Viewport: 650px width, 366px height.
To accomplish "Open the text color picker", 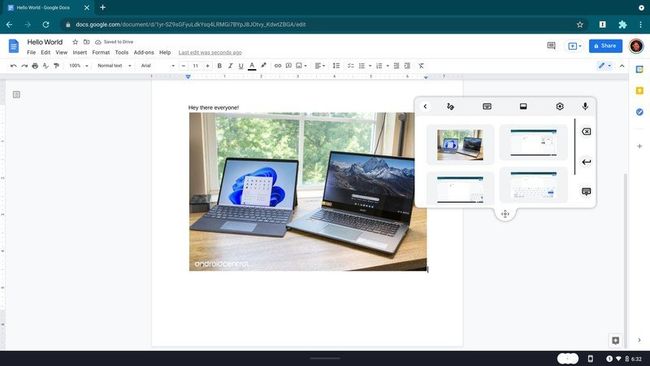I will pos(252,66).
